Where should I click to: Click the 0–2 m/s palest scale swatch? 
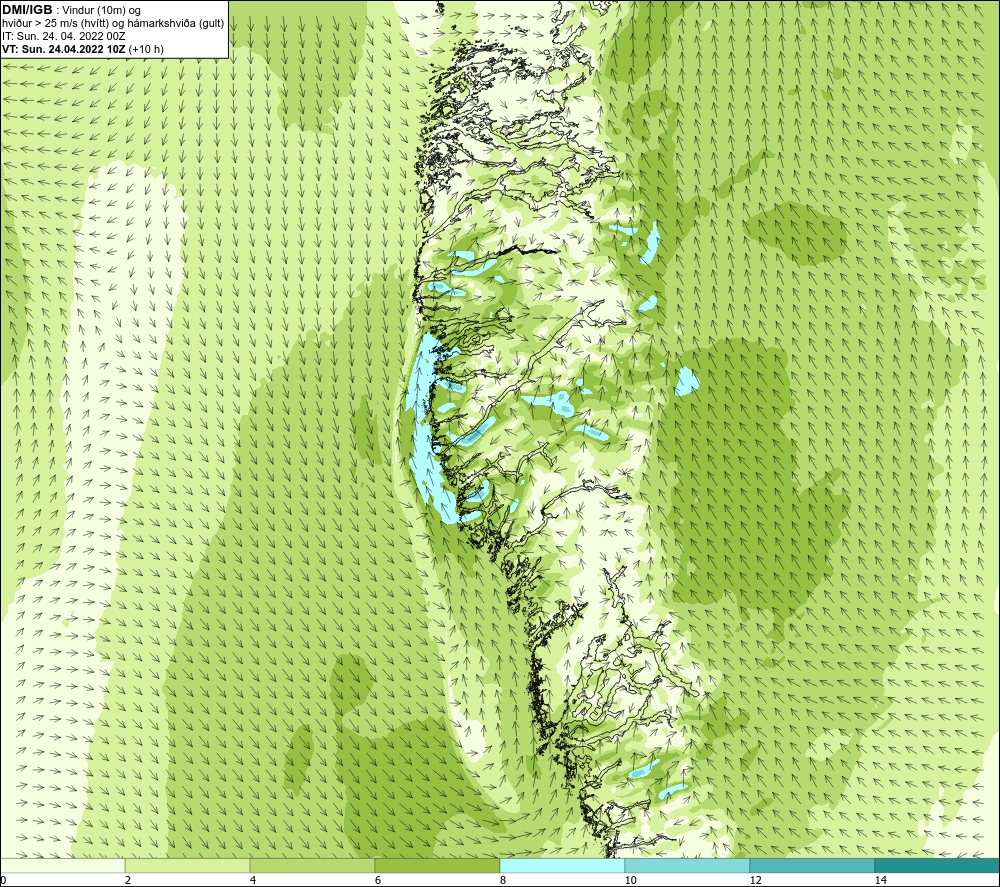[x=62, y=865]
